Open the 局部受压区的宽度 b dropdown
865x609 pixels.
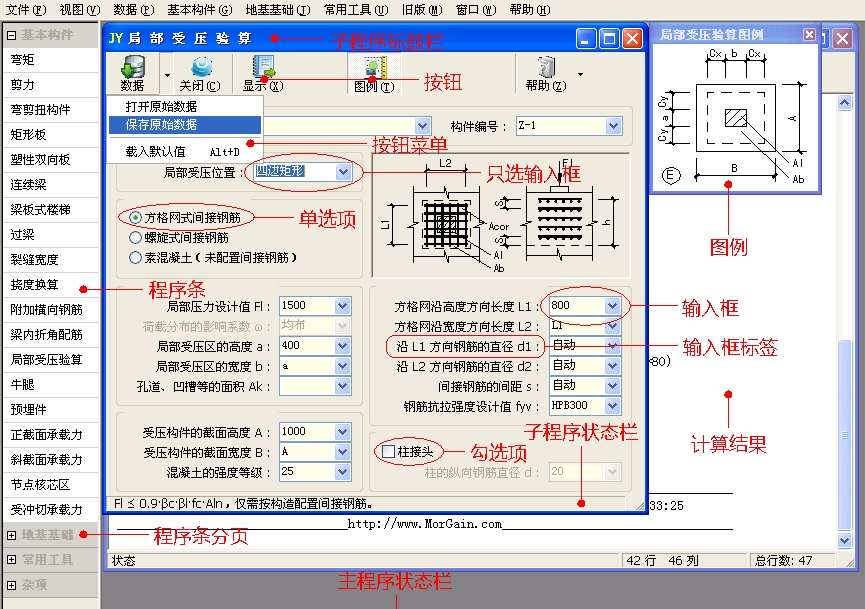tap(343, 366)
